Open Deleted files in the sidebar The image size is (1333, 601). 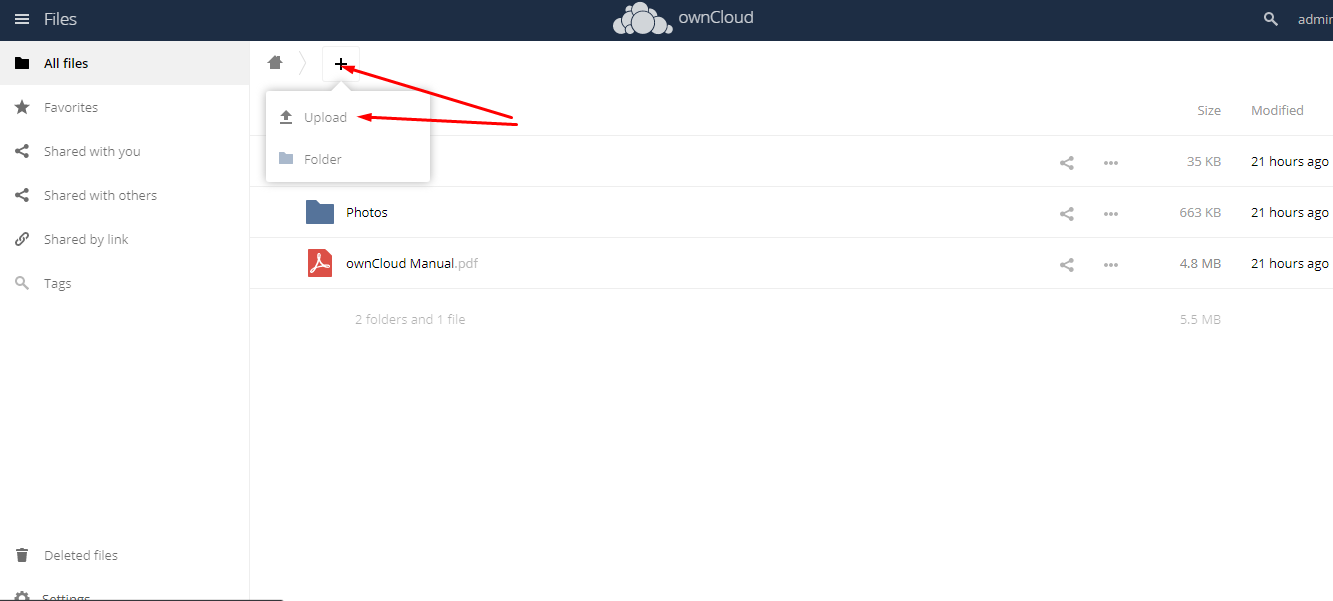coord(80,554)
